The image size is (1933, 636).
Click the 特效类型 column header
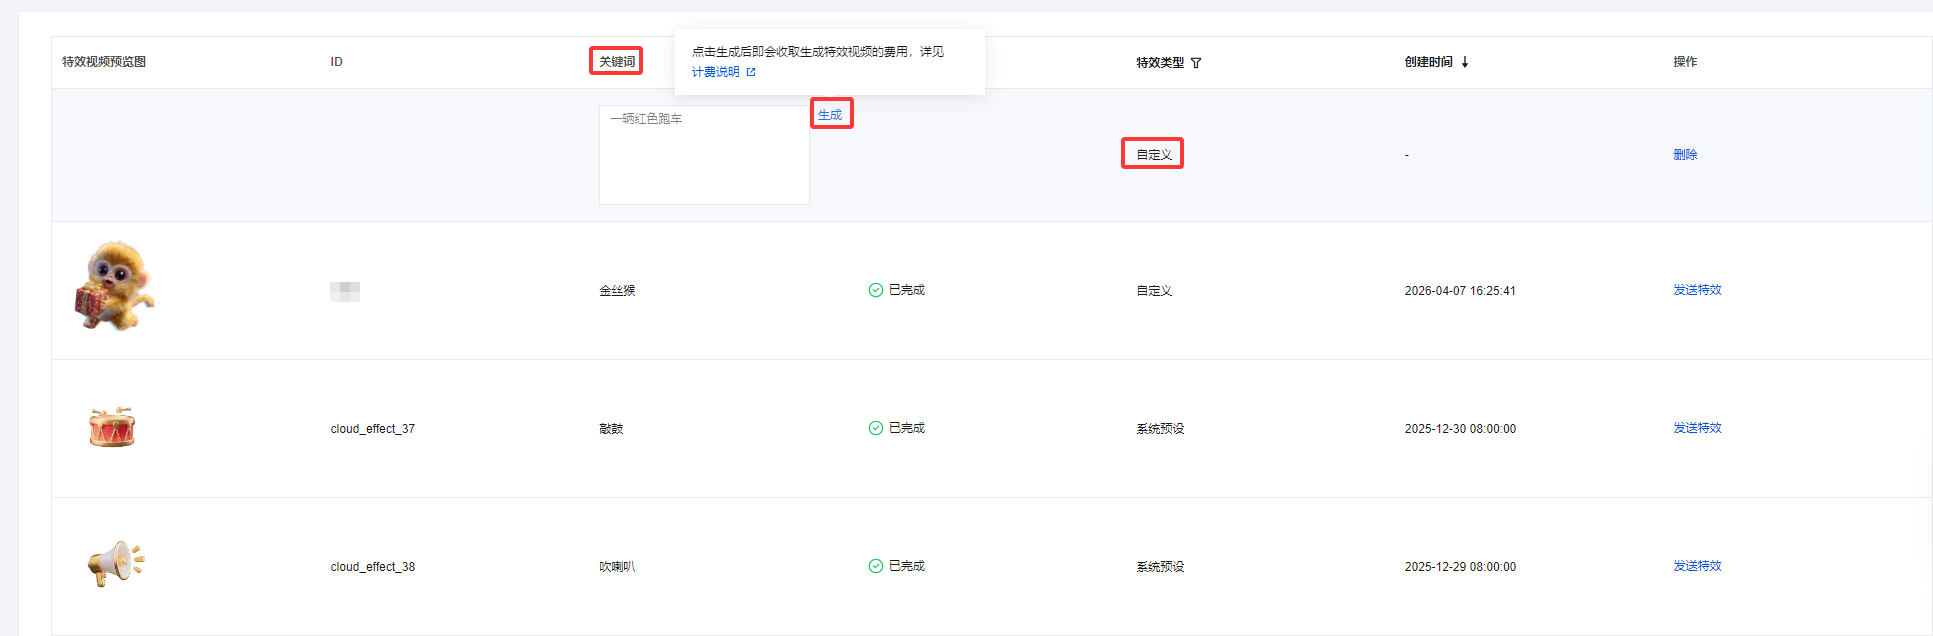(1160, 63)
